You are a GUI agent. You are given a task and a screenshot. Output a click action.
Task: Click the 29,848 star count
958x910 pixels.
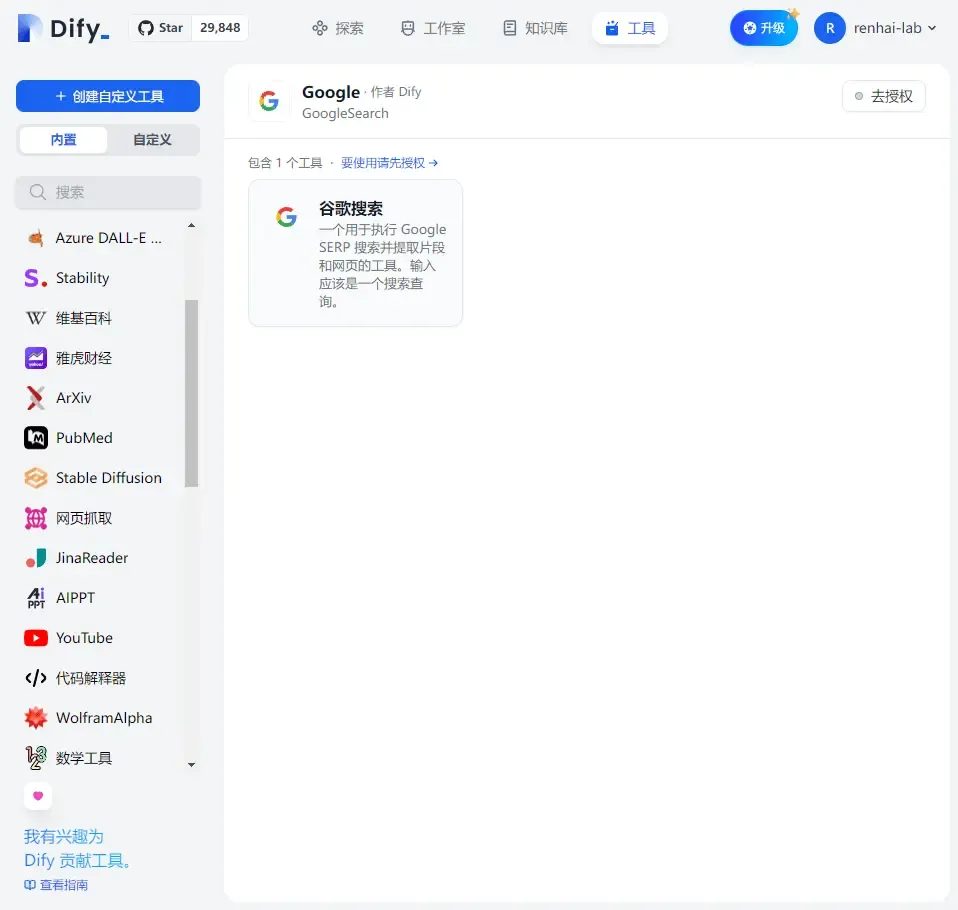(220, 28)
